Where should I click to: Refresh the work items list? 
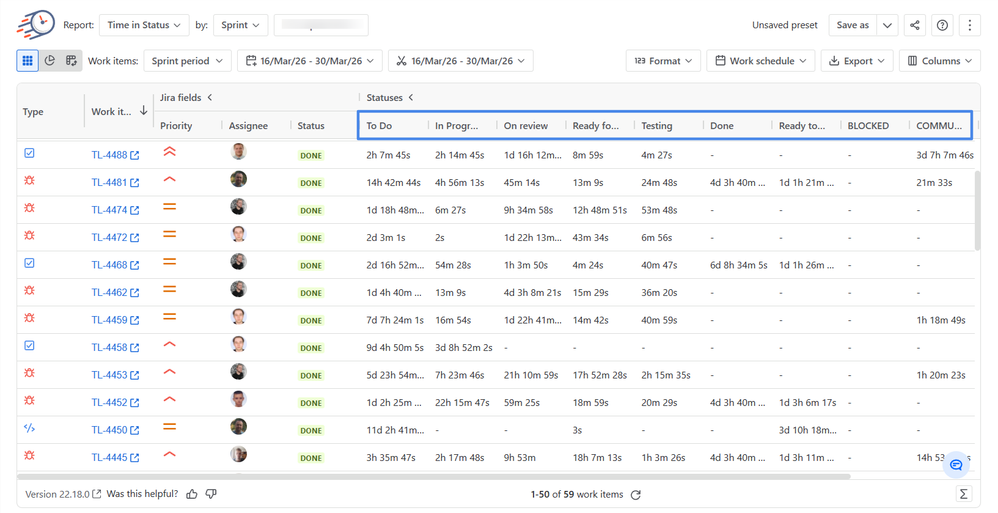(x=635, y=495)
